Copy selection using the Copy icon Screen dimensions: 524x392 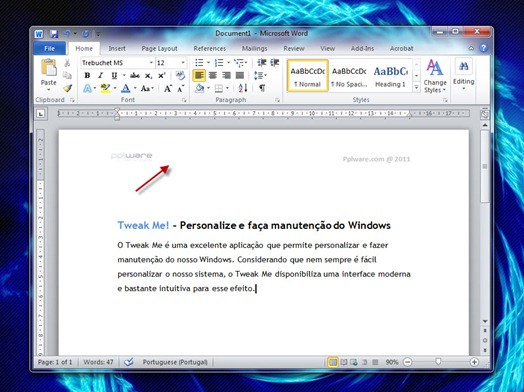pos(67,75)
